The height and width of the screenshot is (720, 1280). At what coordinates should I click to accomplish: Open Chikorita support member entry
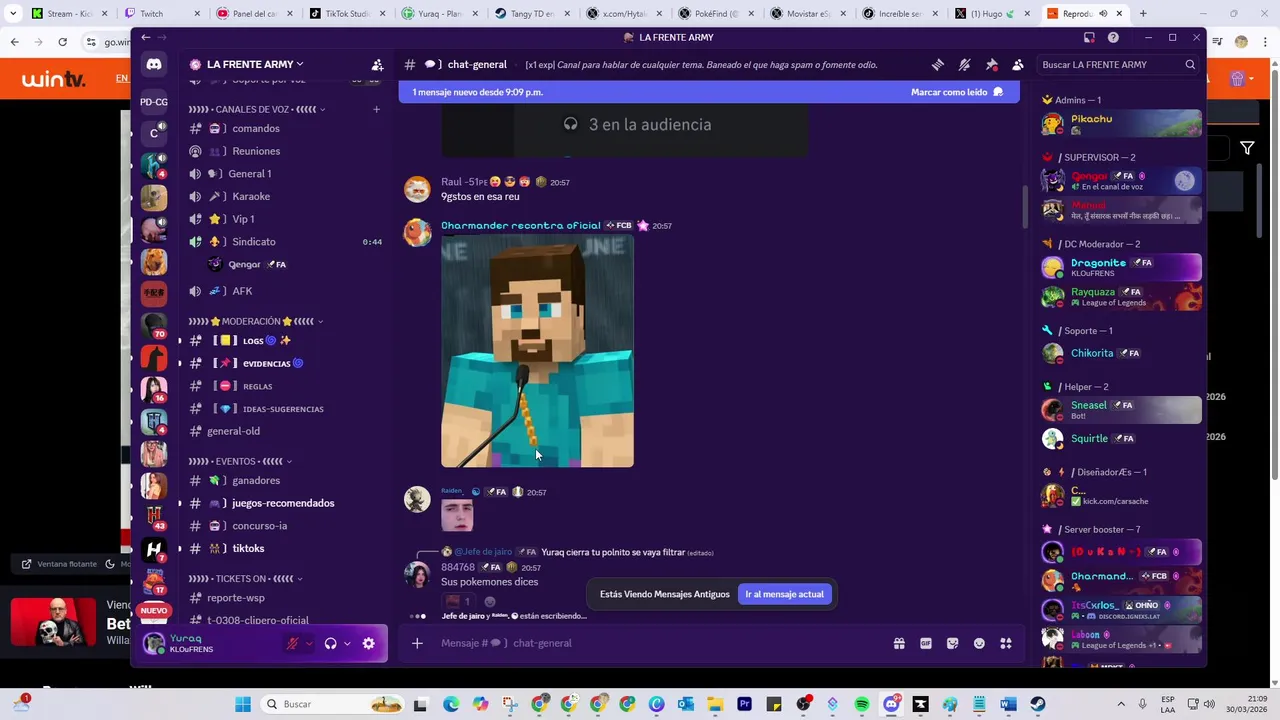click(x=1121, y=353)
